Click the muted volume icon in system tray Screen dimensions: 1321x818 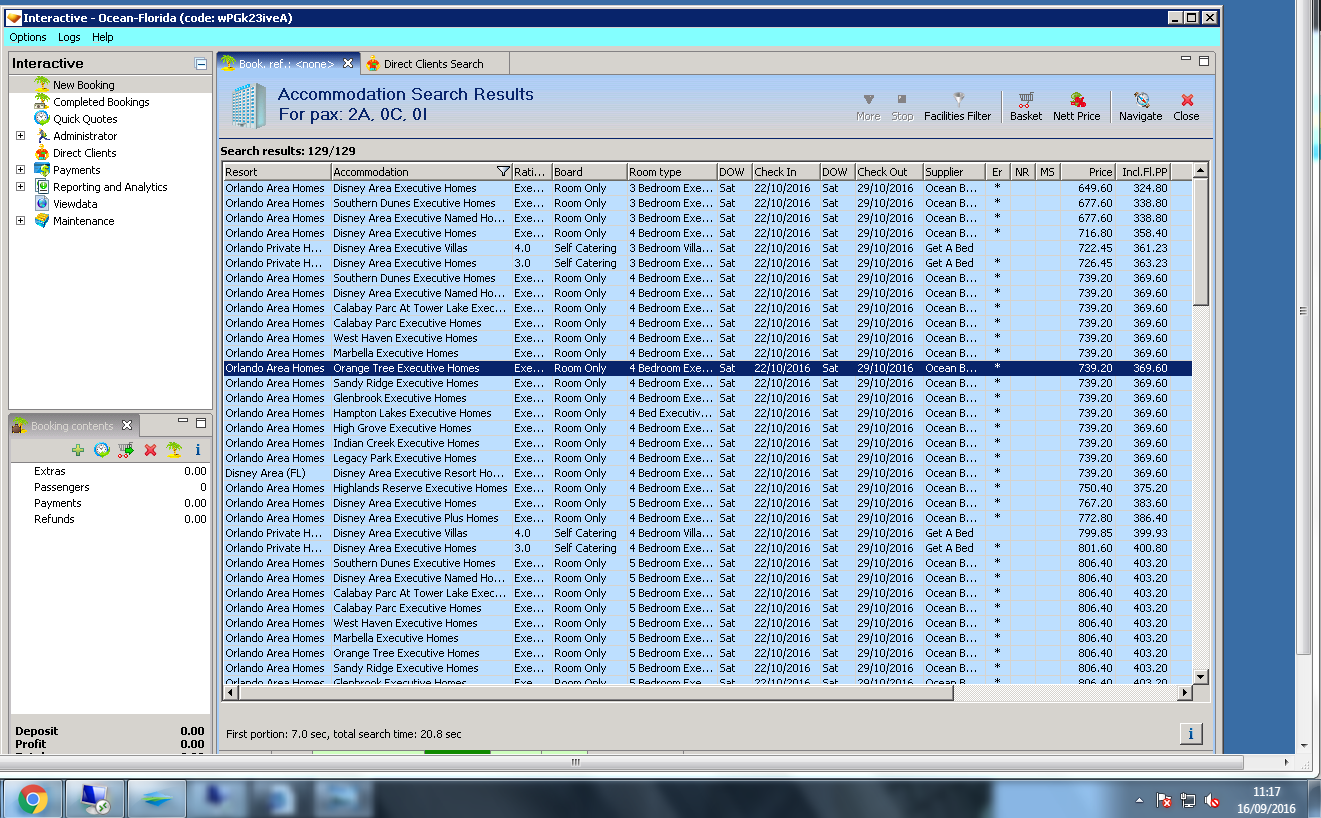(1212, 800)
